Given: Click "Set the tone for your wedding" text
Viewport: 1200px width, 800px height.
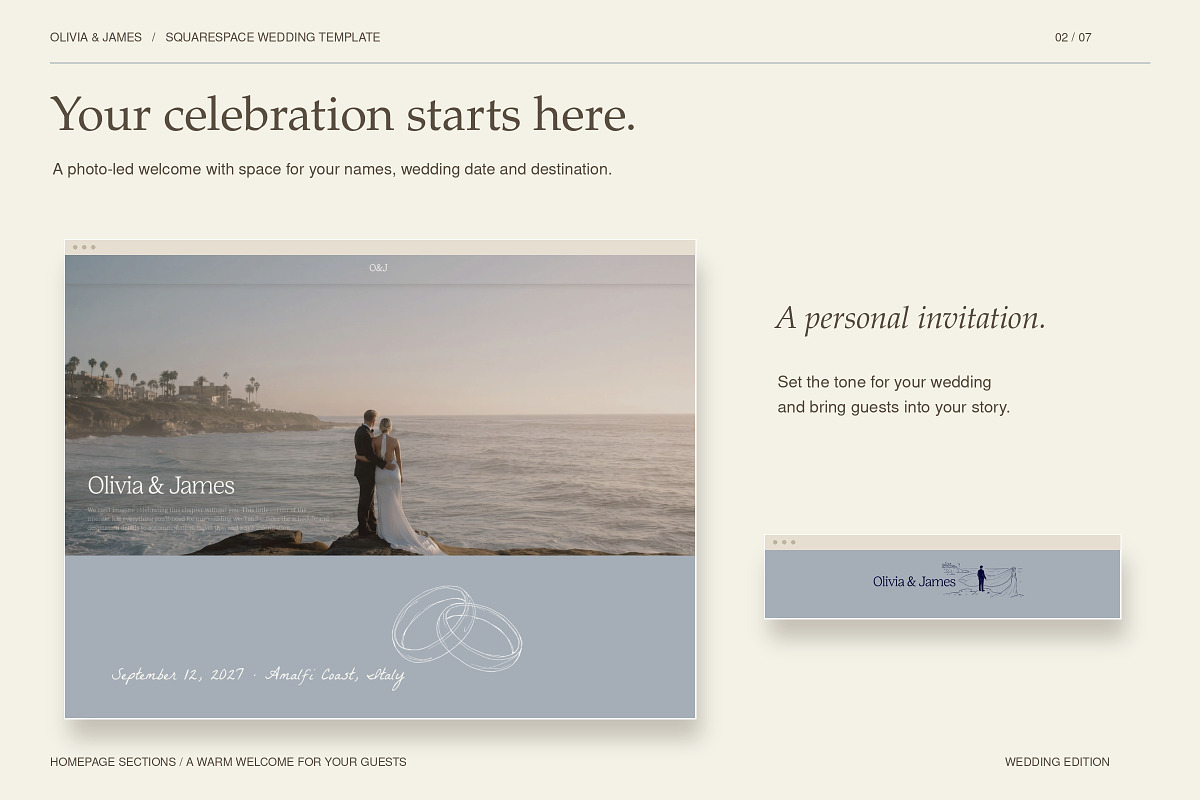Looking at the screenshot, I should pos(884,382).
